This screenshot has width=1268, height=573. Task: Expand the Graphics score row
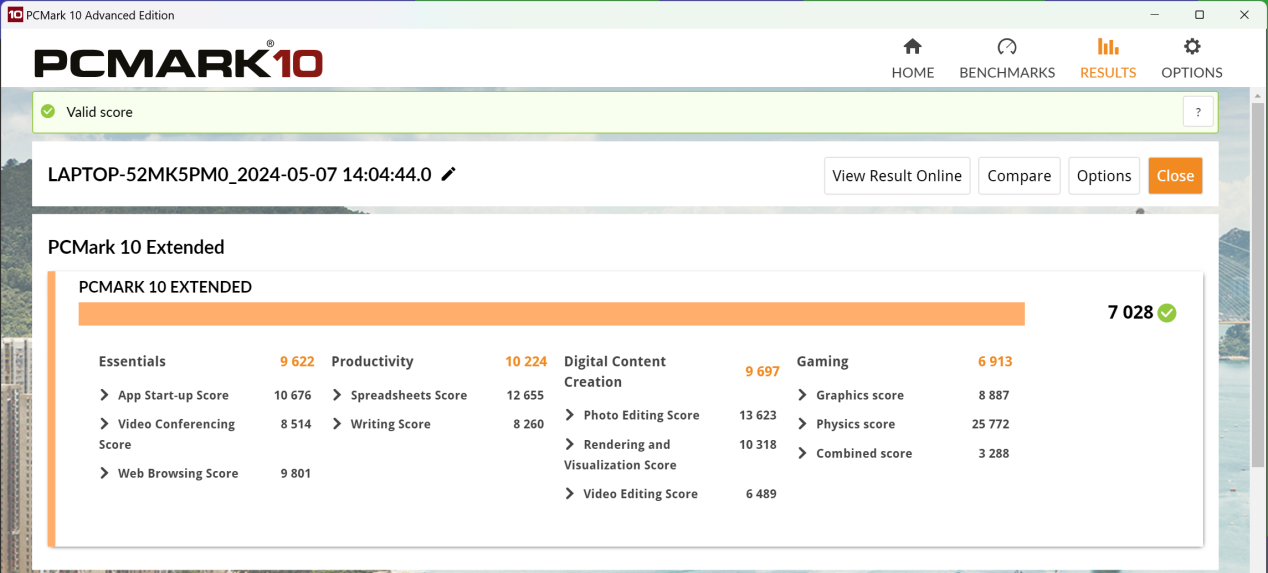[803, 396]
